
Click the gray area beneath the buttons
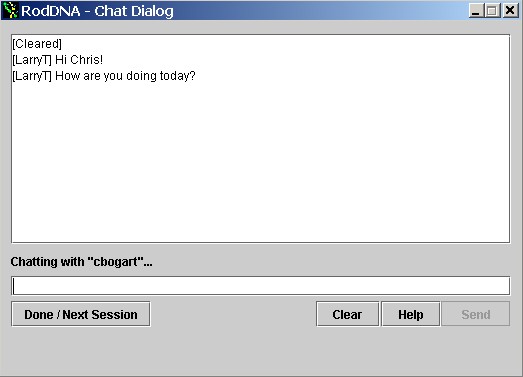point(260,350)
